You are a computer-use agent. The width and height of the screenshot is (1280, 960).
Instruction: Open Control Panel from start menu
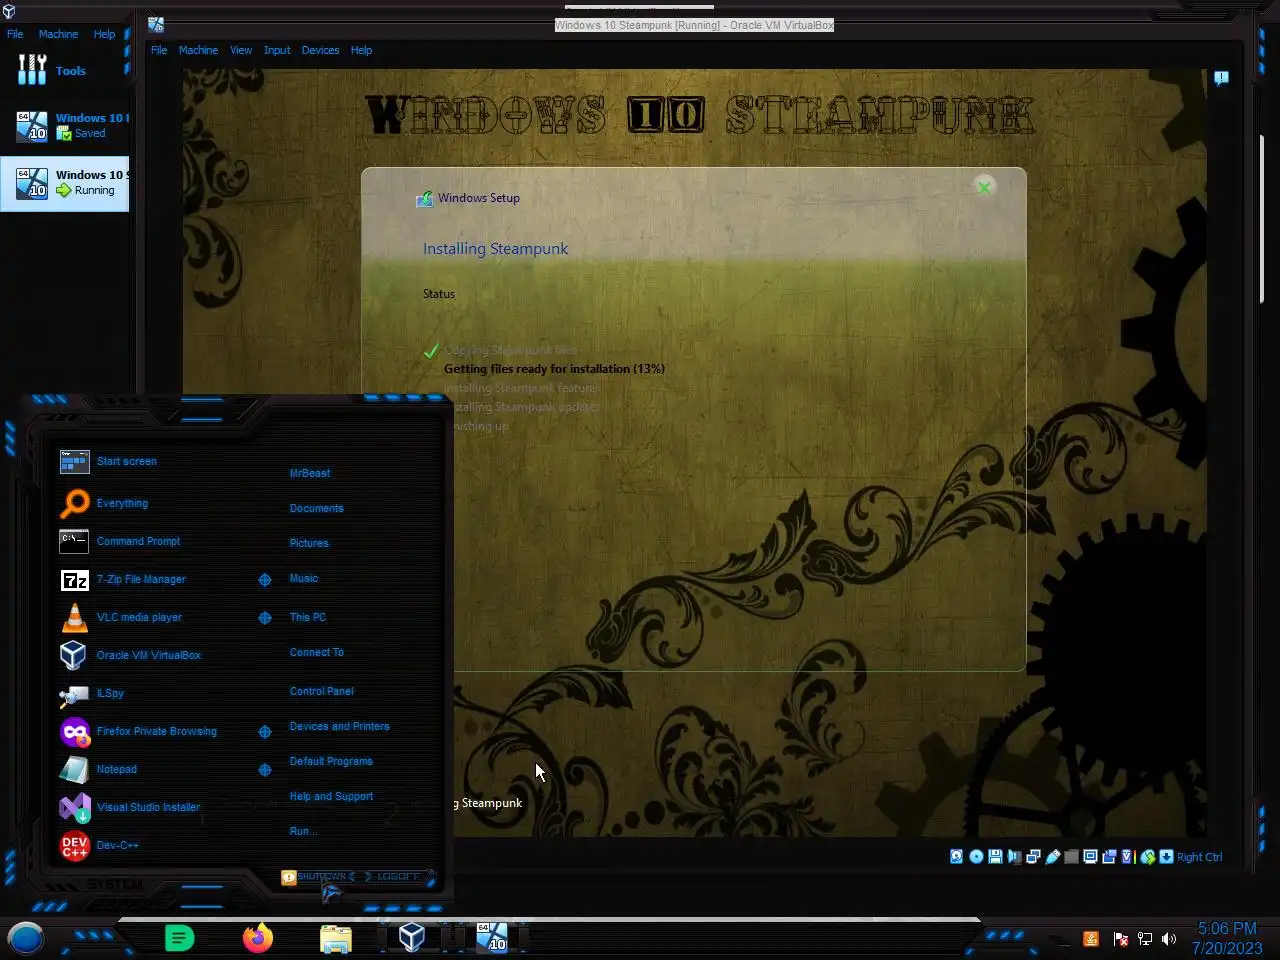pos(321,691)
